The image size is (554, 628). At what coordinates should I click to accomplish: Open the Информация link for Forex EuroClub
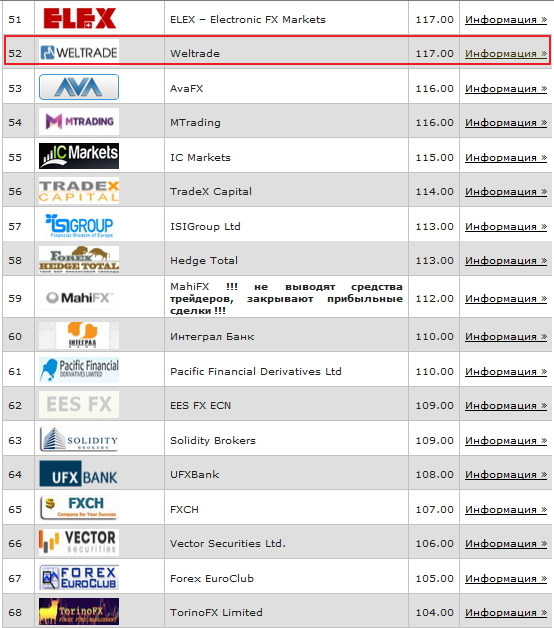click(x=506, y=578)
